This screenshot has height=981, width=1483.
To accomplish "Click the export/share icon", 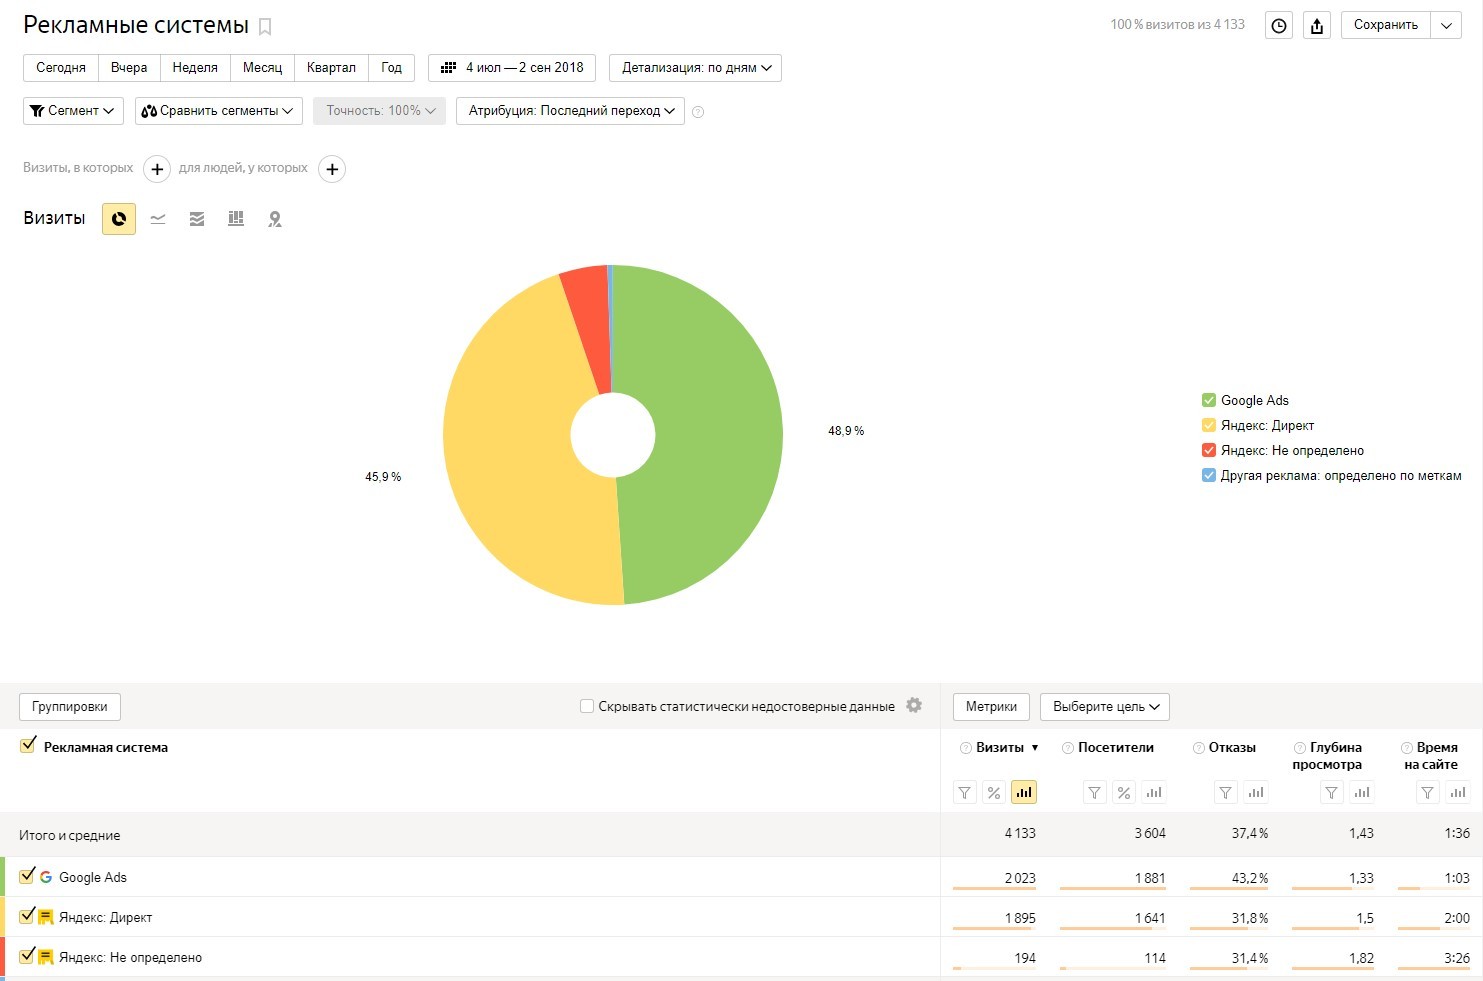I will pos(1317,26).
